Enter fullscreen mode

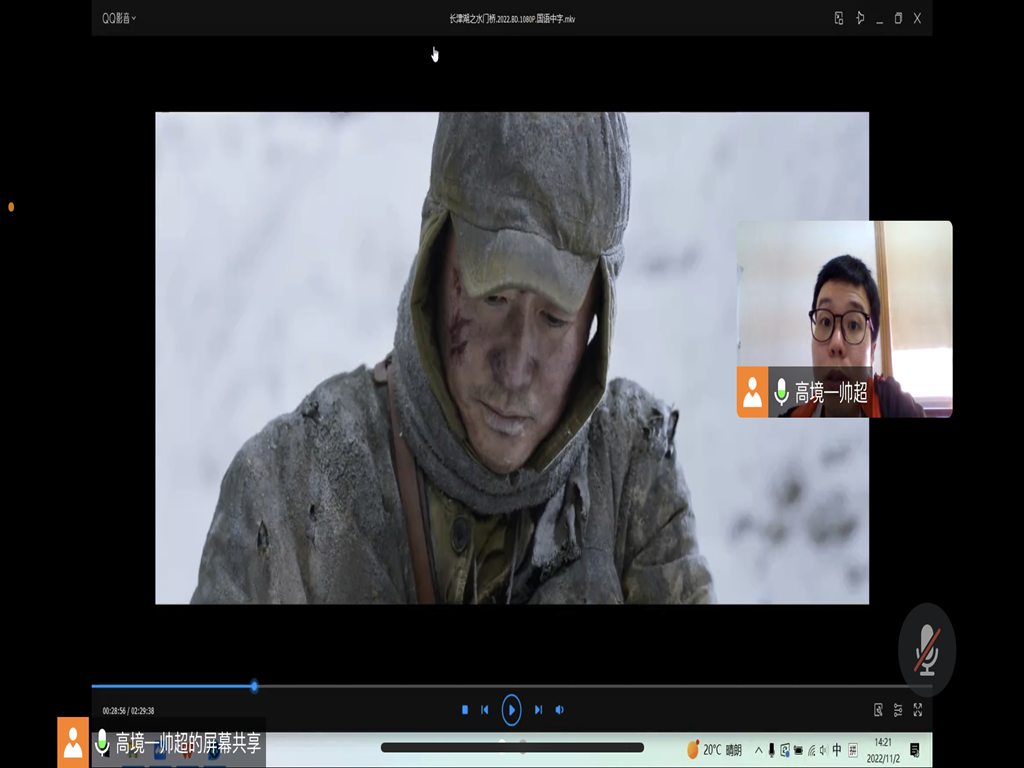pyautogui.click(x=917, y=710)
